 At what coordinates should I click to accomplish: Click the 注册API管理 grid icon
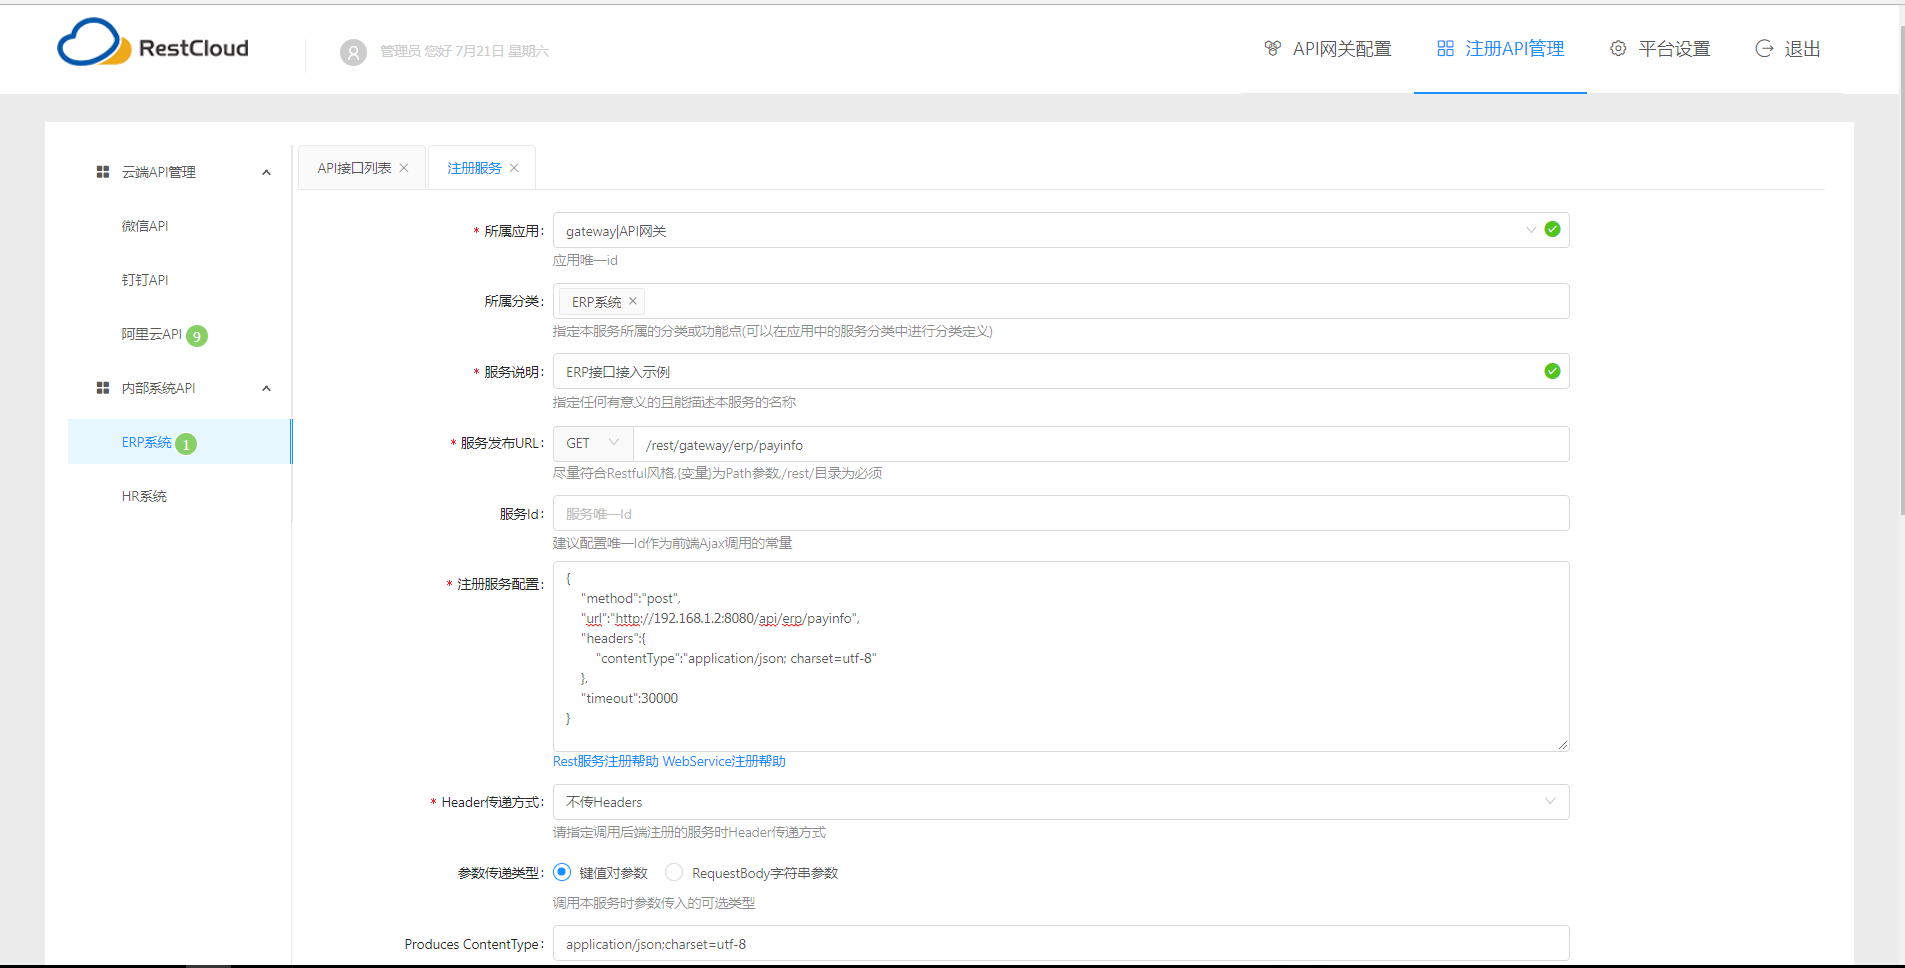coord(1445,47)
